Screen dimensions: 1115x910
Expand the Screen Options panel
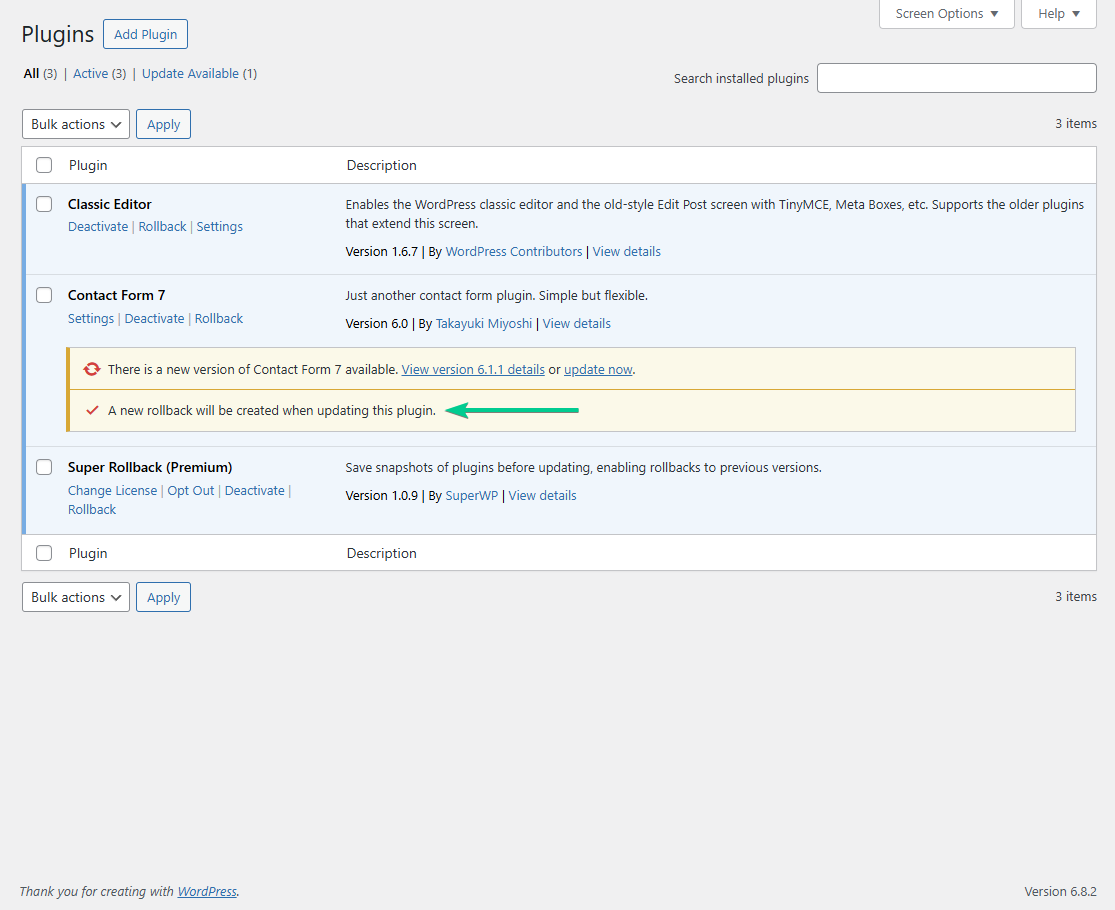coord(946,14)
